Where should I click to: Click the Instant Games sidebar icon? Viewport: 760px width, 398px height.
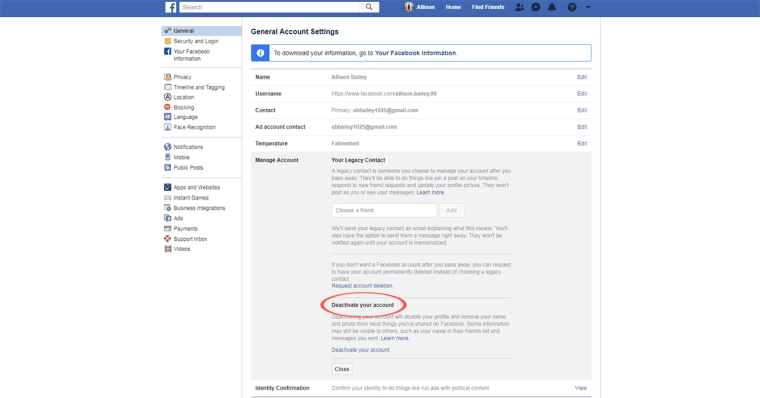click(168, 198)
